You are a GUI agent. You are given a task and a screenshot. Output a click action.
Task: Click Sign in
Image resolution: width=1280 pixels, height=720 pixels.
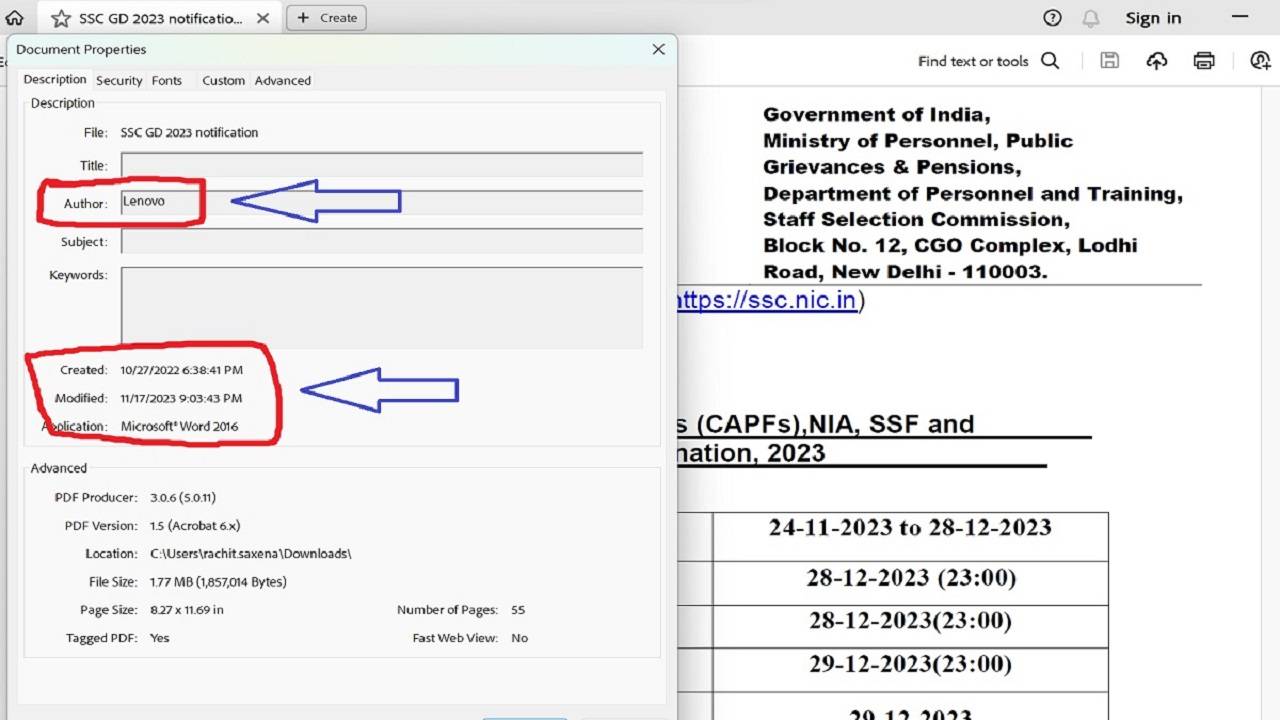(x=1153, y=18)
